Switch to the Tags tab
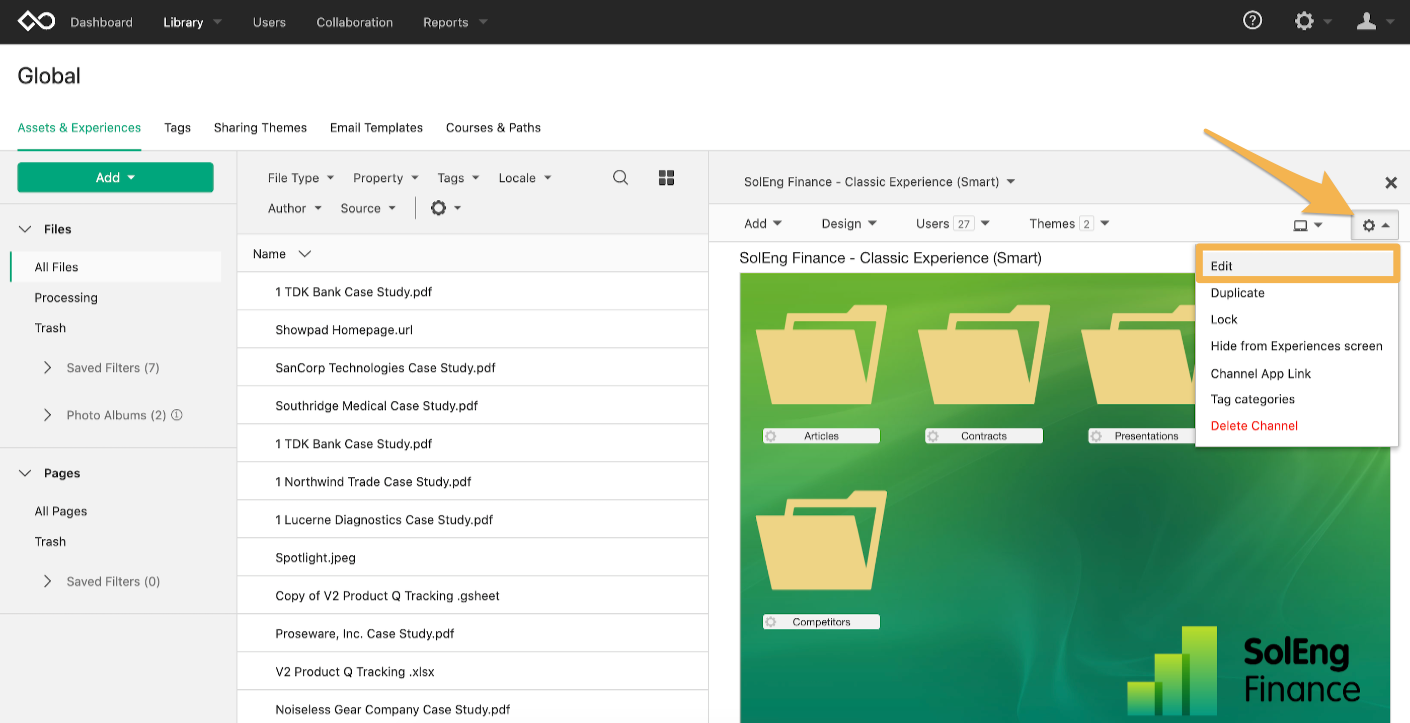The image size is (1410, 723). click(177, 128)
